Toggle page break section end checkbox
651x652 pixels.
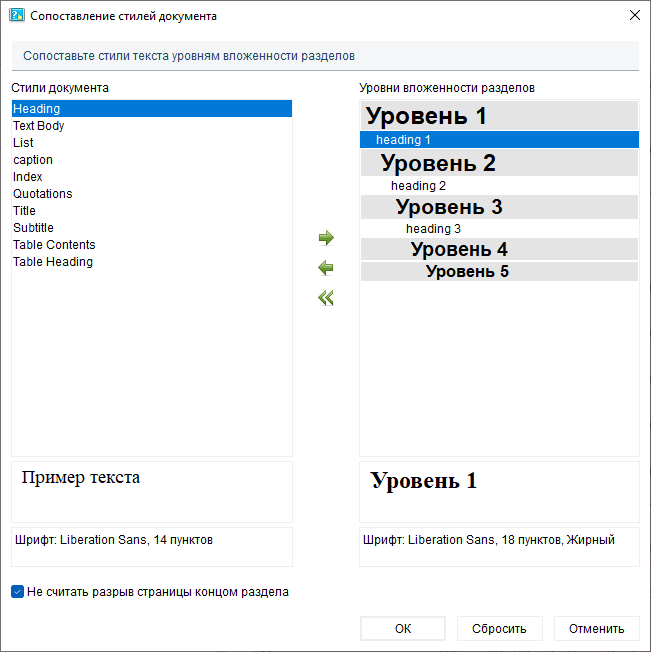pos(18,592)
